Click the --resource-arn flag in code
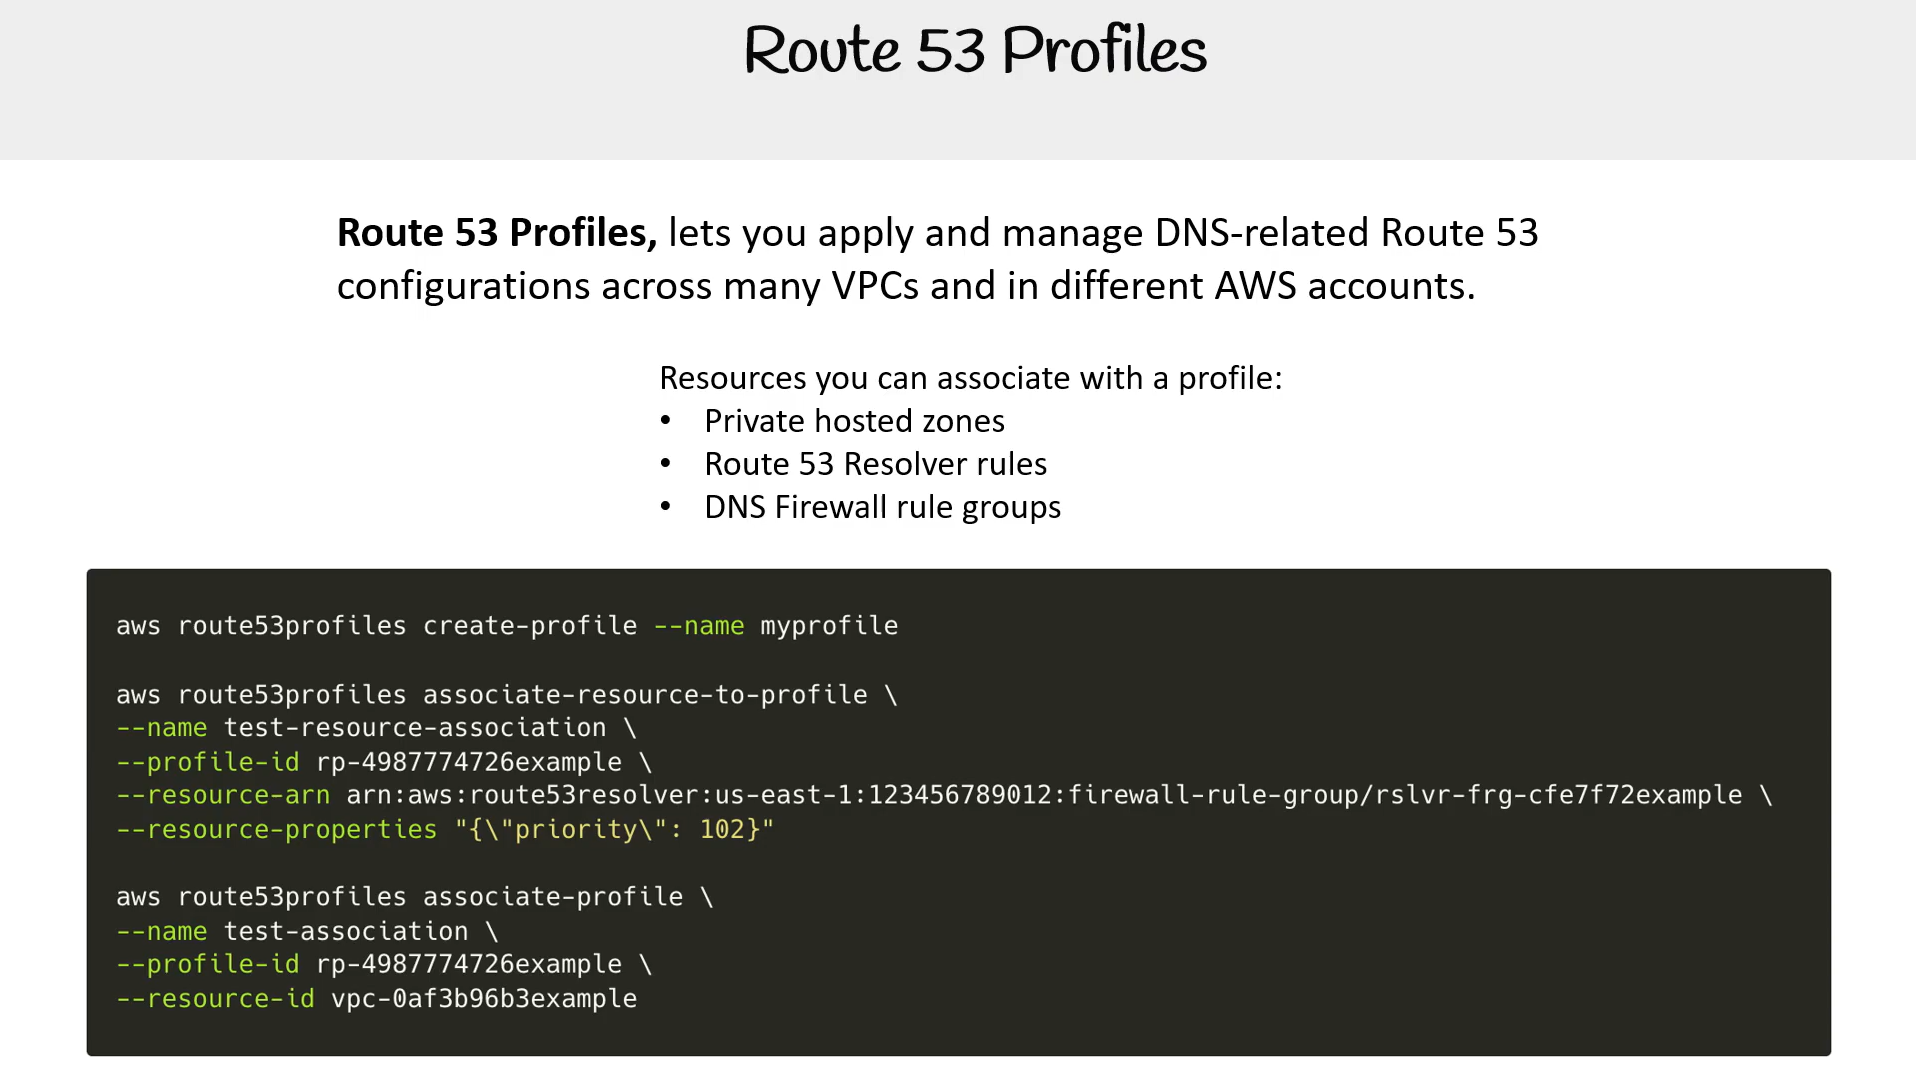The height and width of the screenshot is (1079, 1916). tap(223, 795)
